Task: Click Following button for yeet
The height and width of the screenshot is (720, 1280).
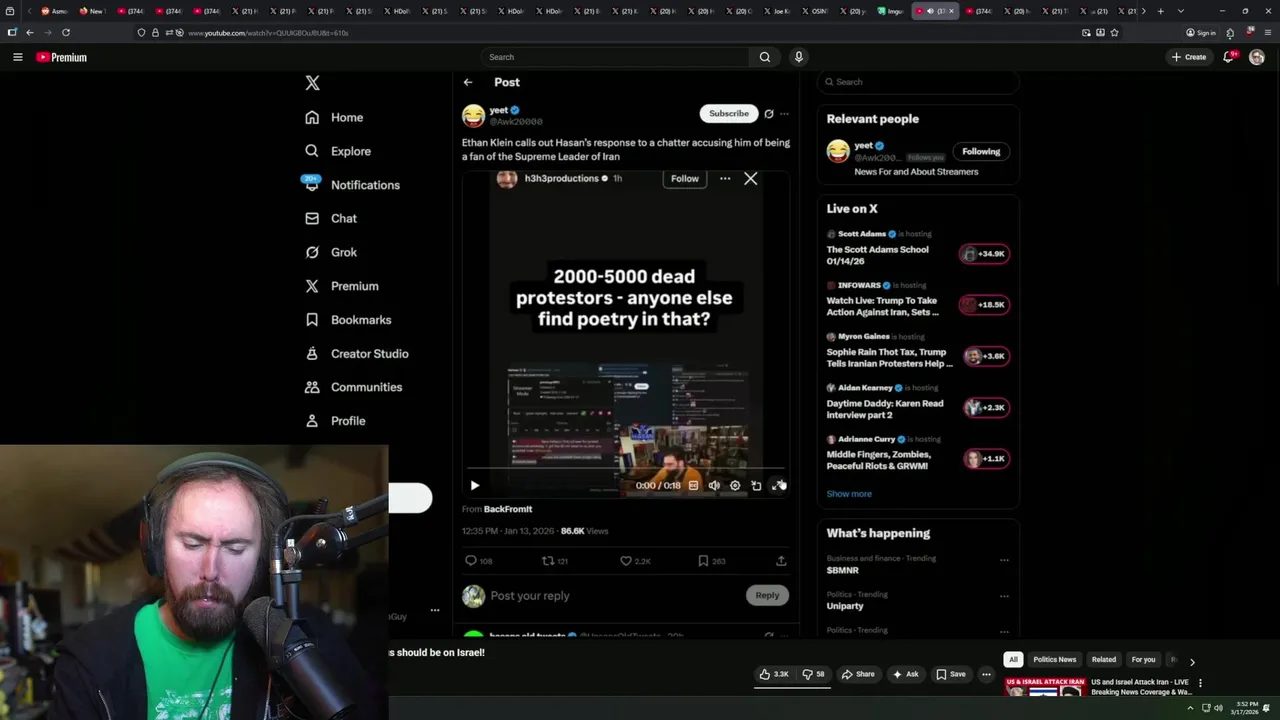Action: coord(981,151)
